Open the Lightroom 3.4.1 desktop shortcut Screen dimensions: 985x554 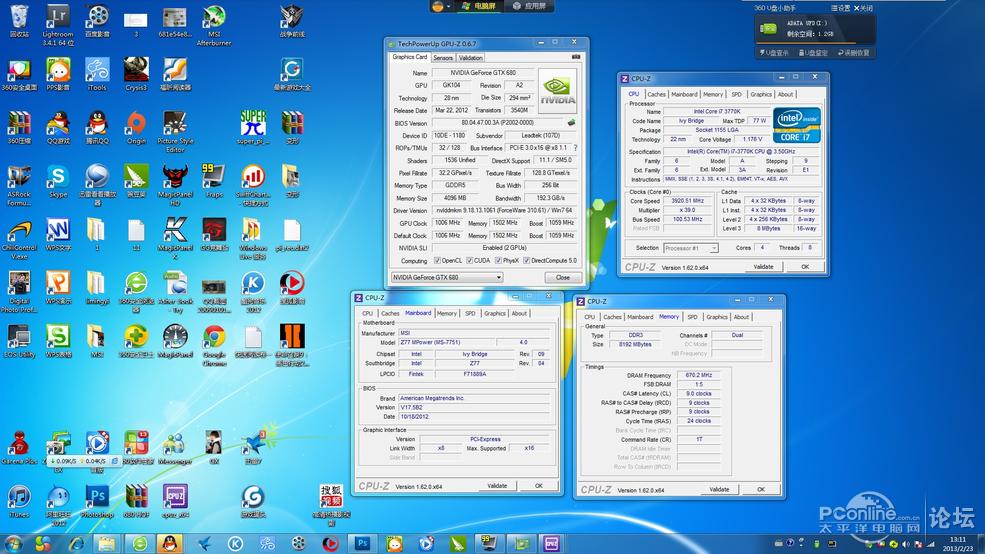click(x=58, y=25)
